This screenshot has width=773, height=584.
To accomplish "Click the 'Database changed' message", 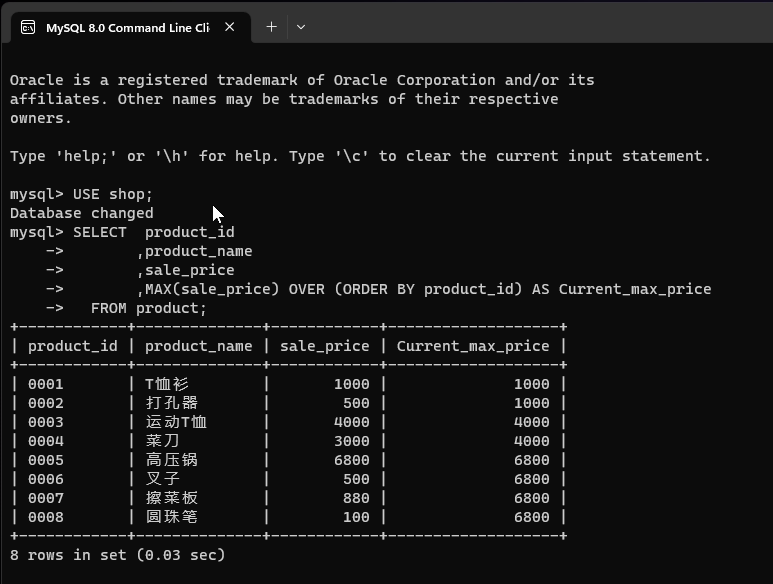I will coord(82,213).
